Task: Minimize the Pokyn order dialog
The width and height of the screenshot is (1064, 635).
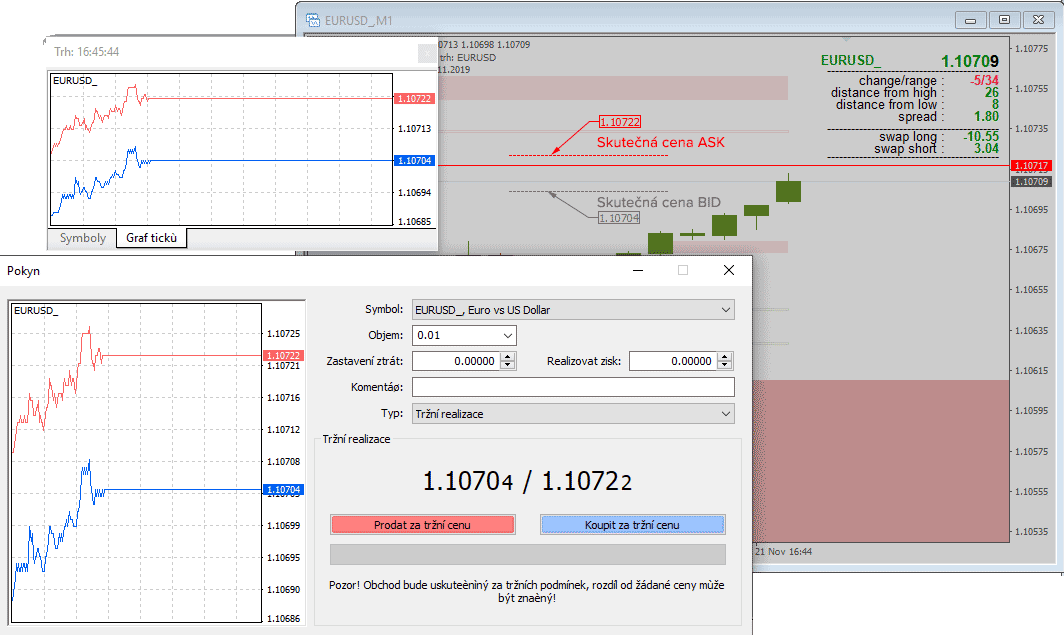Action: (x=637, y=270)
